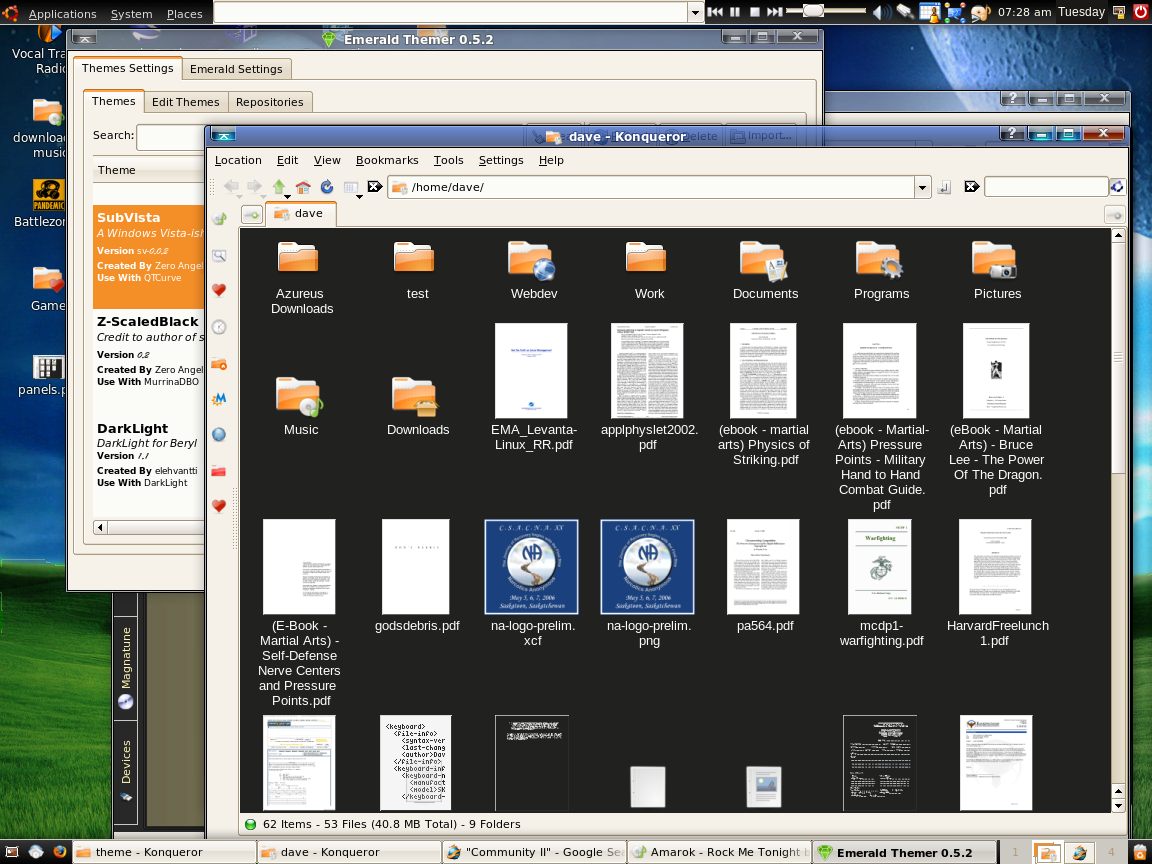Open the red folder icon in sidebar
The height and width of the screenshot is (864, 1152).
tap(219, 471)
